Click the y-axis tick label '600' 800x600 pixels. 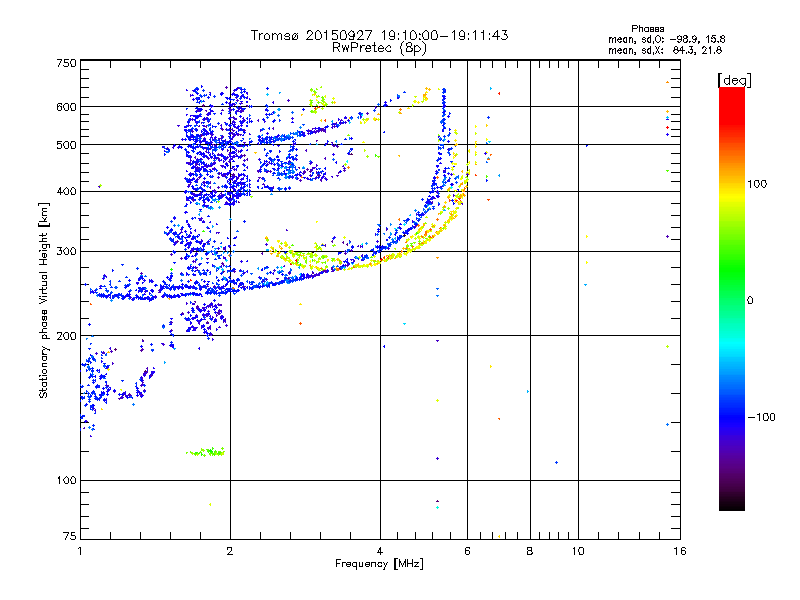(x=66, y=107)
